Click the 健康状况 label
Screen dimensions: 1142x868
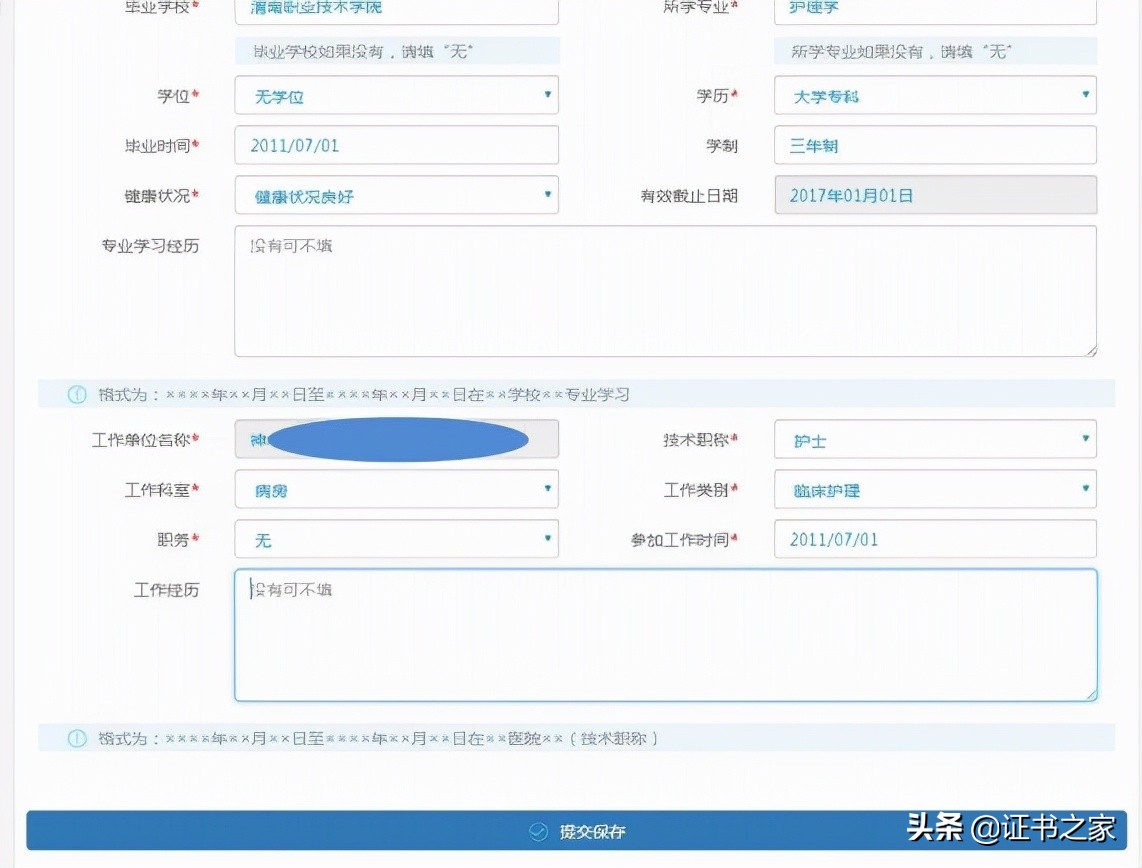(157, 196)
